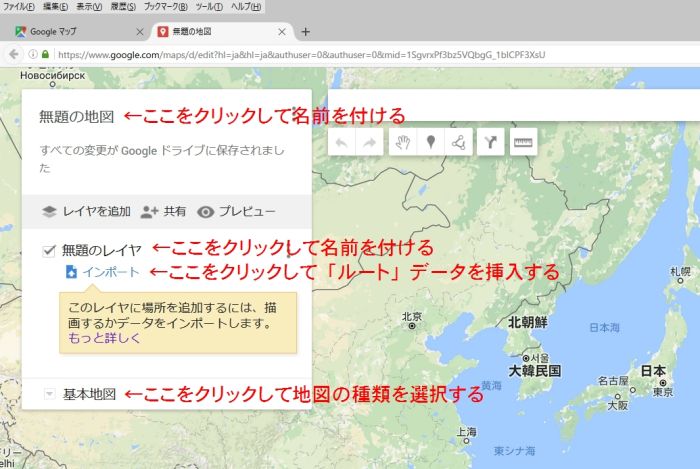
Task: Click the 日本 country label on map
Action: tap(653, 370)
